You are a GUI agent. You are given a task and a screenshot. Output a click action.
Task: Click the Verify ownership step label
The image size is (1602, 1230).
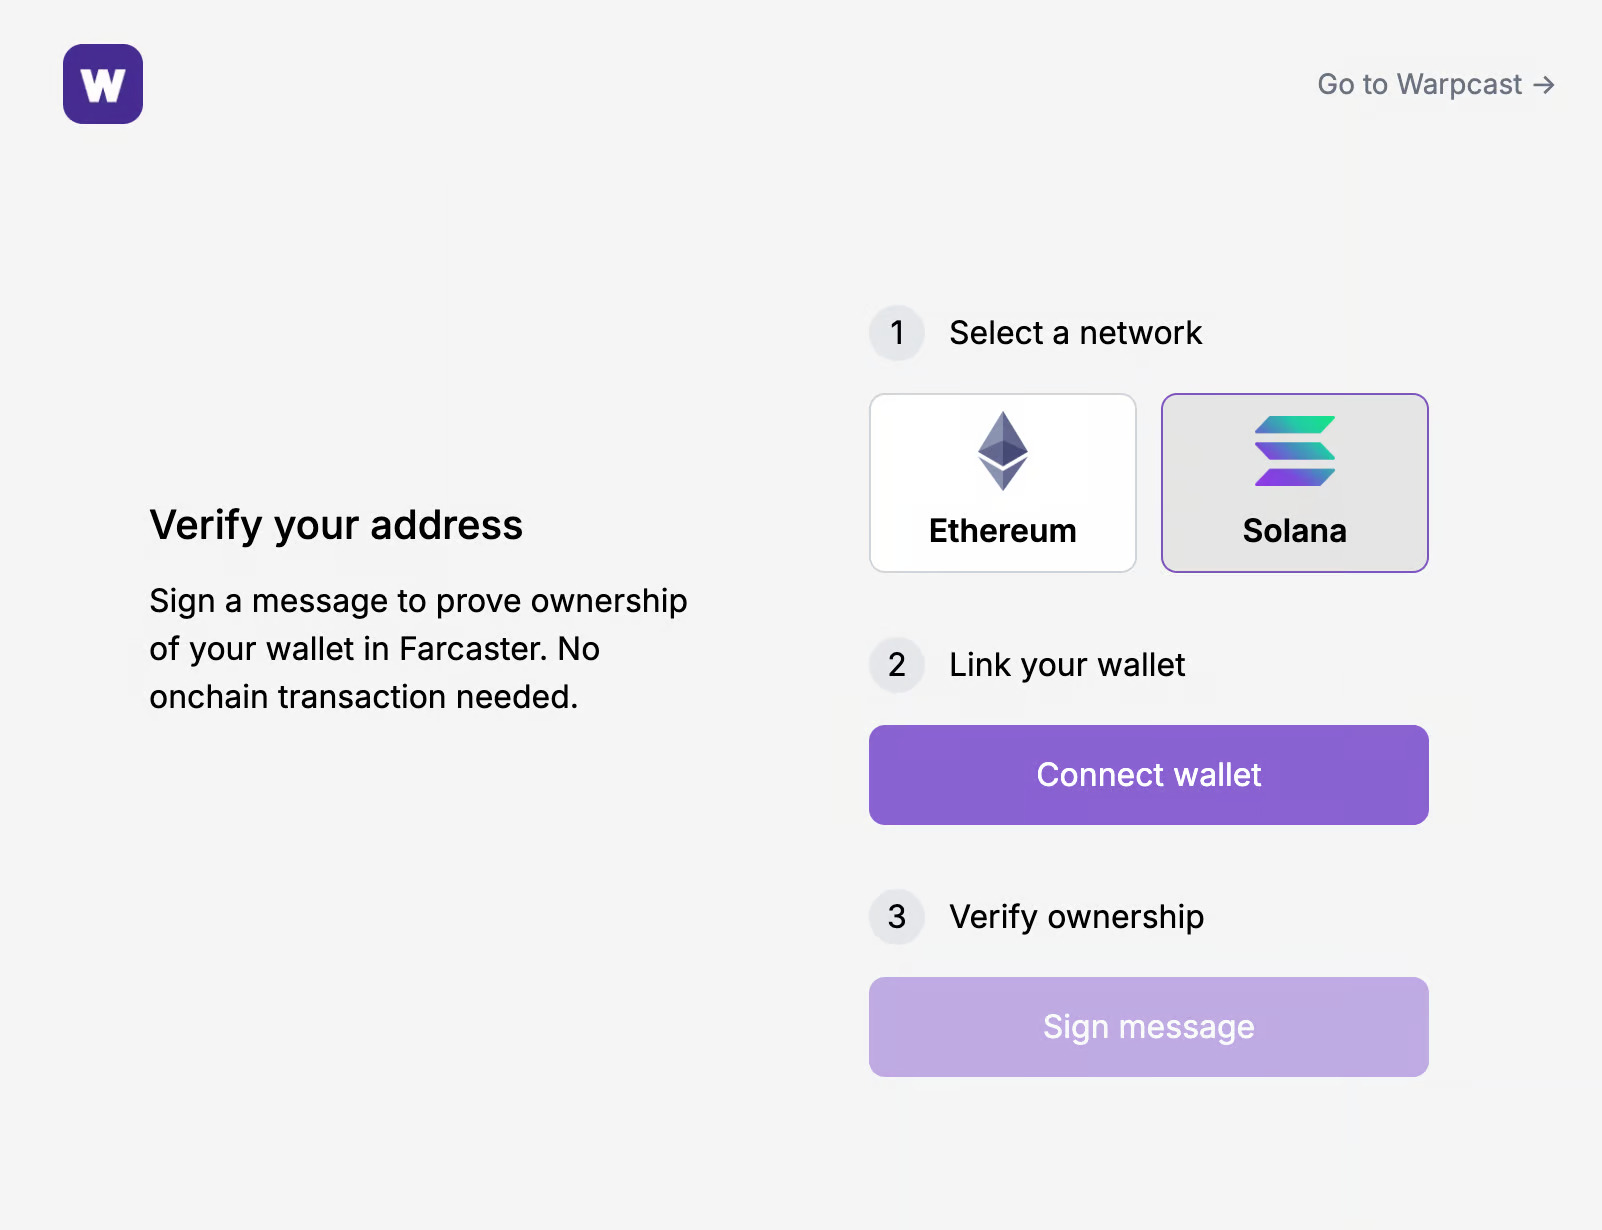[1077, 917]
